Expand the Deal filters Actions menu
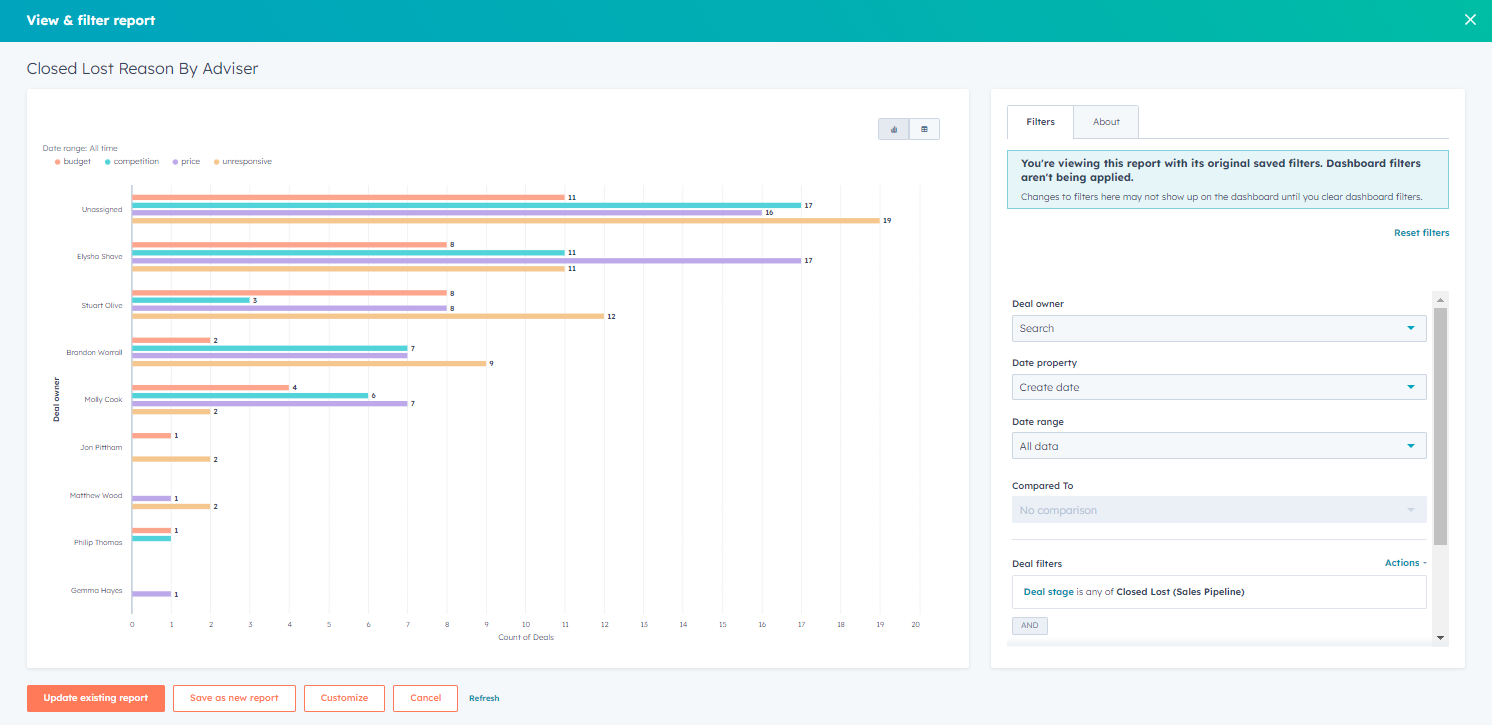 coord(1405,563)
